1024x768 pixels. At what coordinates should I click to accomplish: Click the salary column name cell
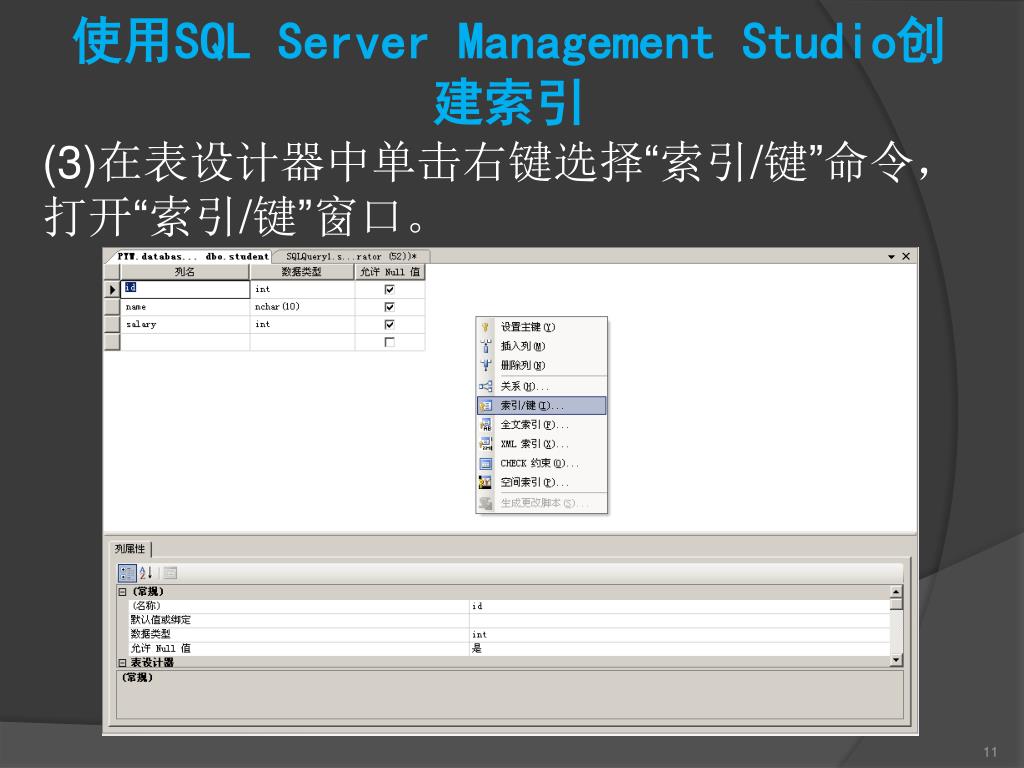click(185, 325)
